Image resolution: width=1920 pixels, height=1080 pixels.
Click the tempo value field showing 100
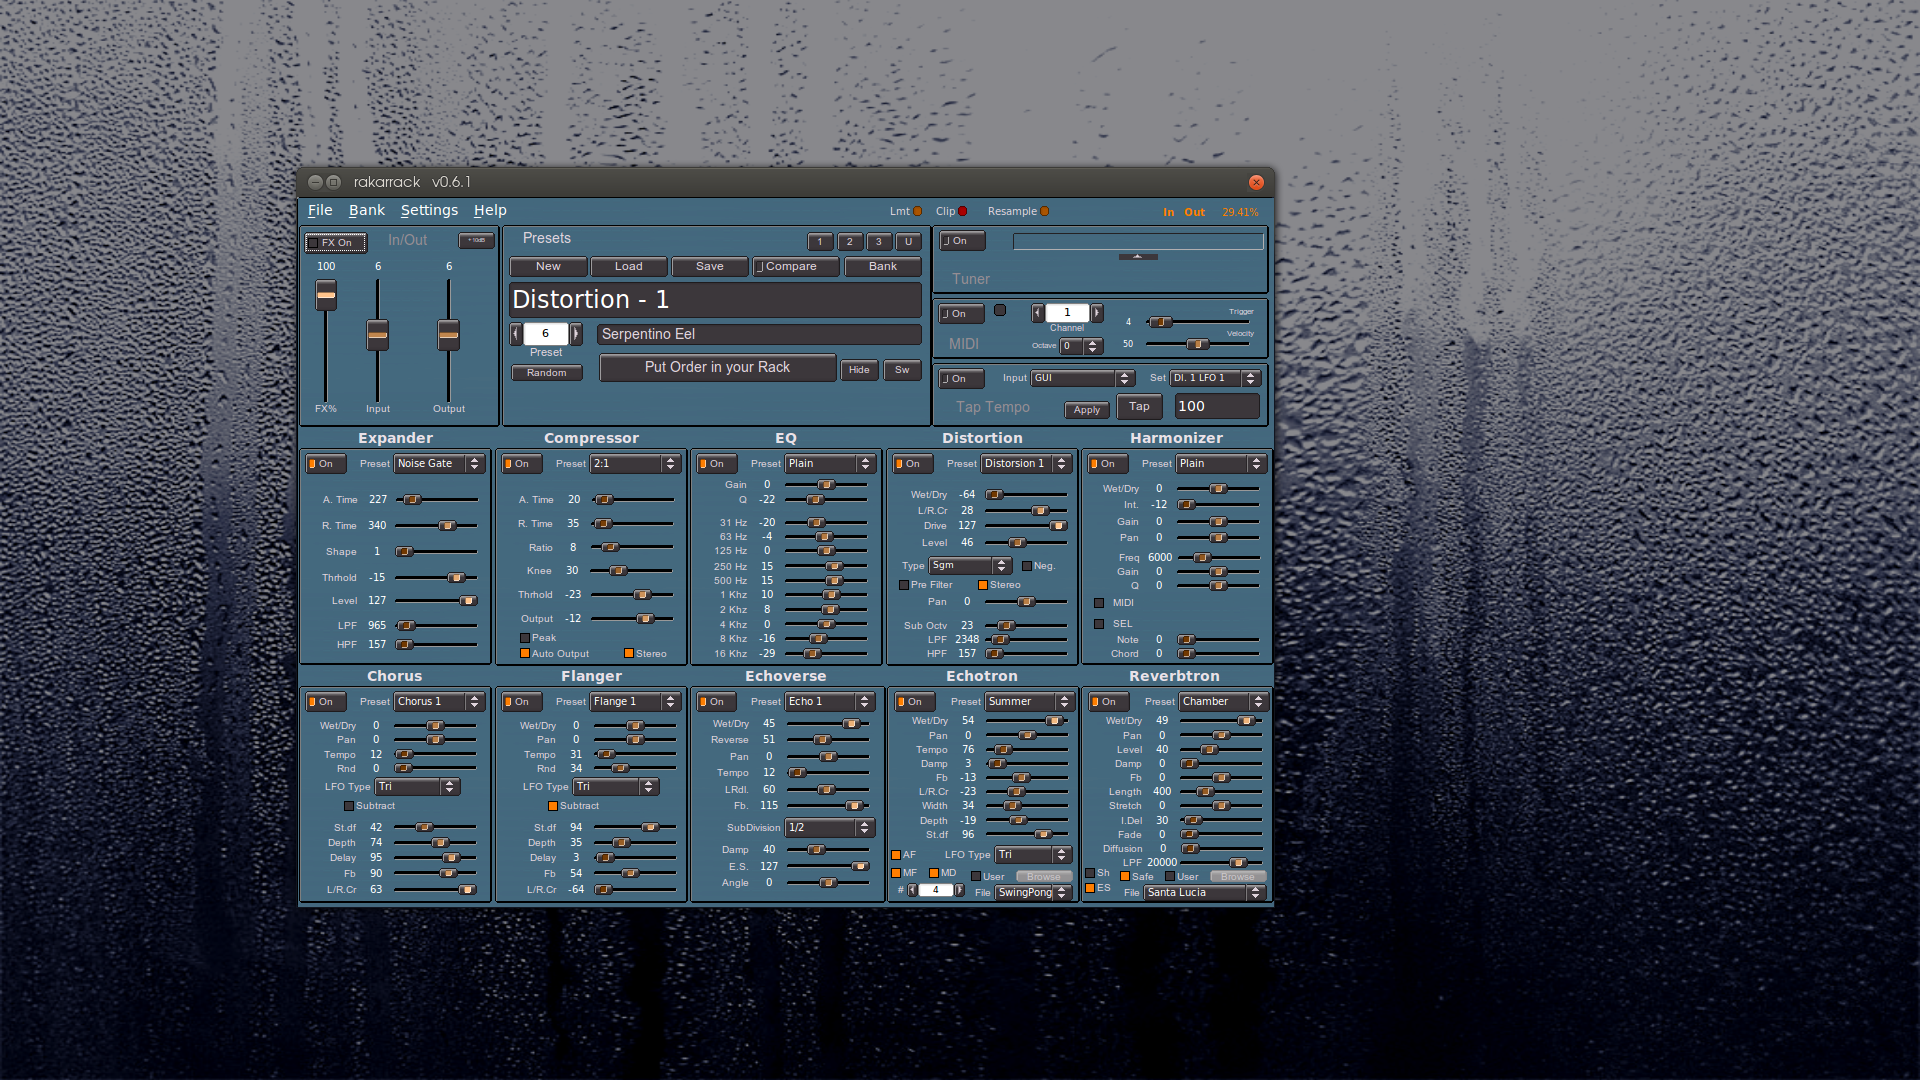pyautogui.click(x=1216, y=406)
